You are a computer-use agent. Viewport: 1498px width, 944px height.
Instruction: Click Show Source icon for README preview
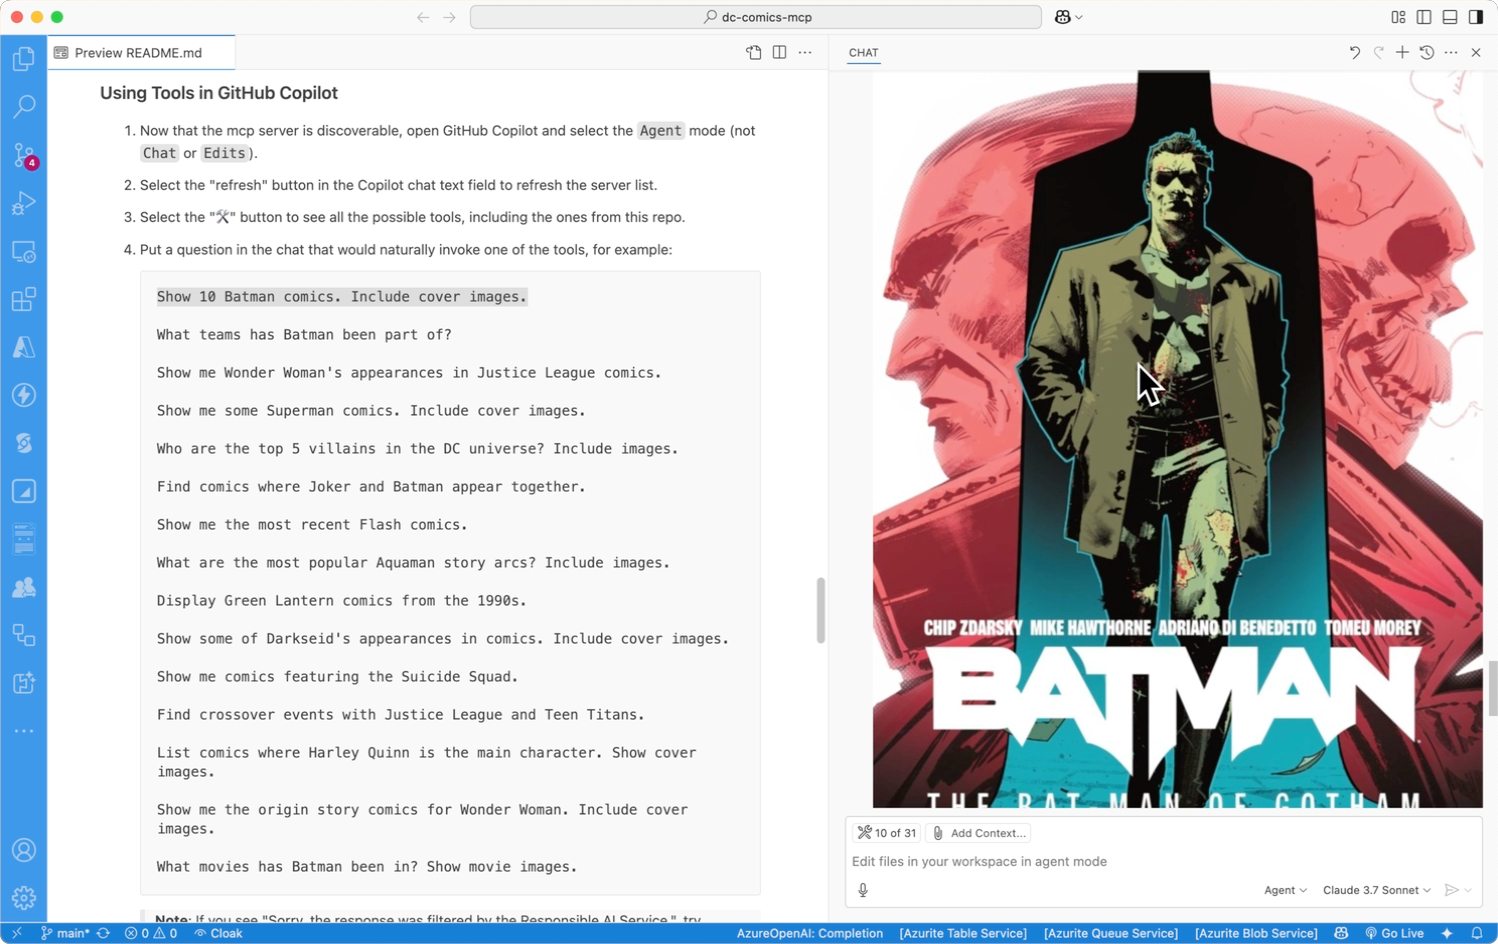click(x=754, y=53)
